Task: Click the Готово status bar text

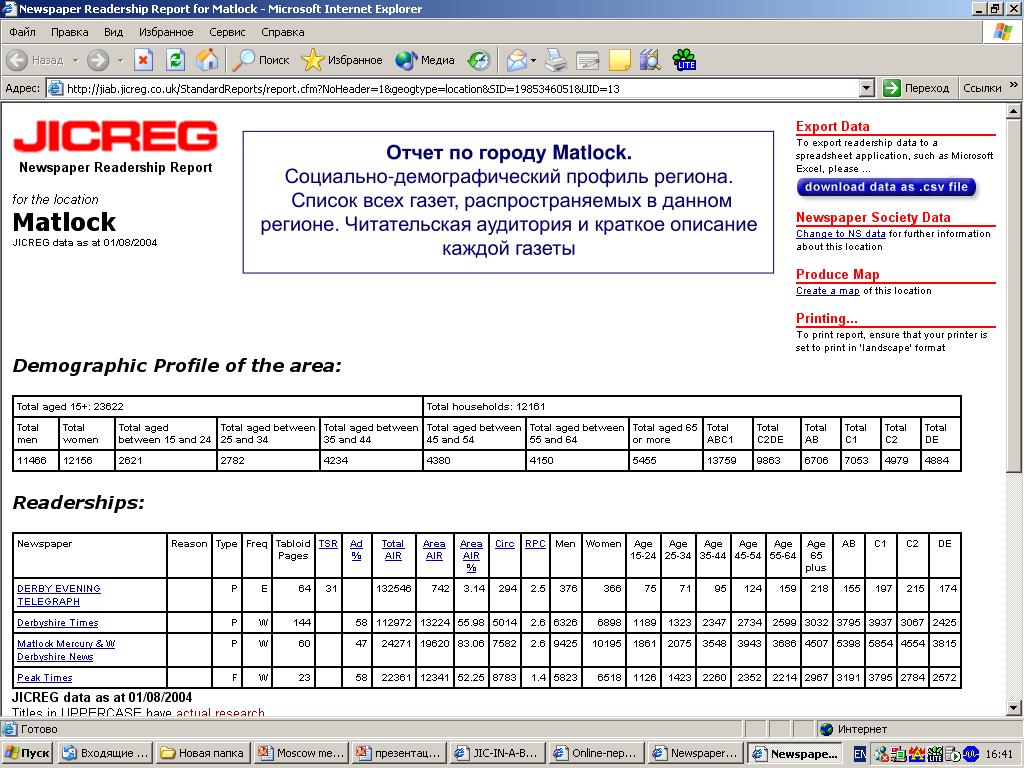Action: pos(39,729)
